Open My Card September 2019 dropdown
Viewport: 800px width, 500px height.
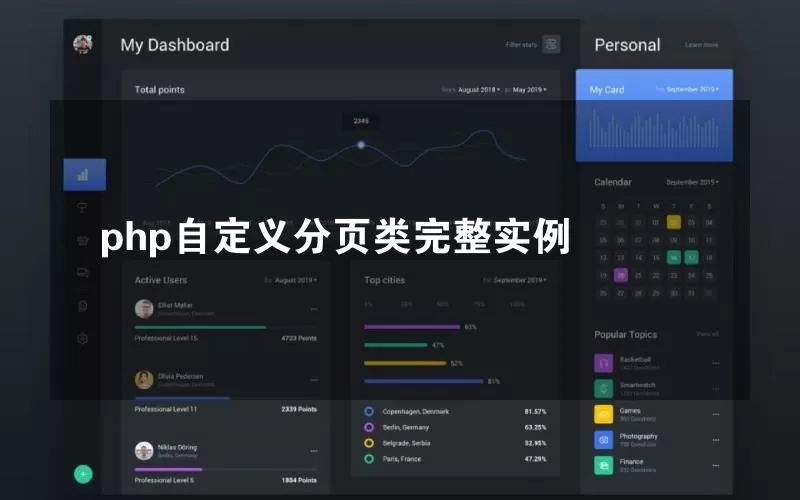pyautogui.click(x=692, y=89)
